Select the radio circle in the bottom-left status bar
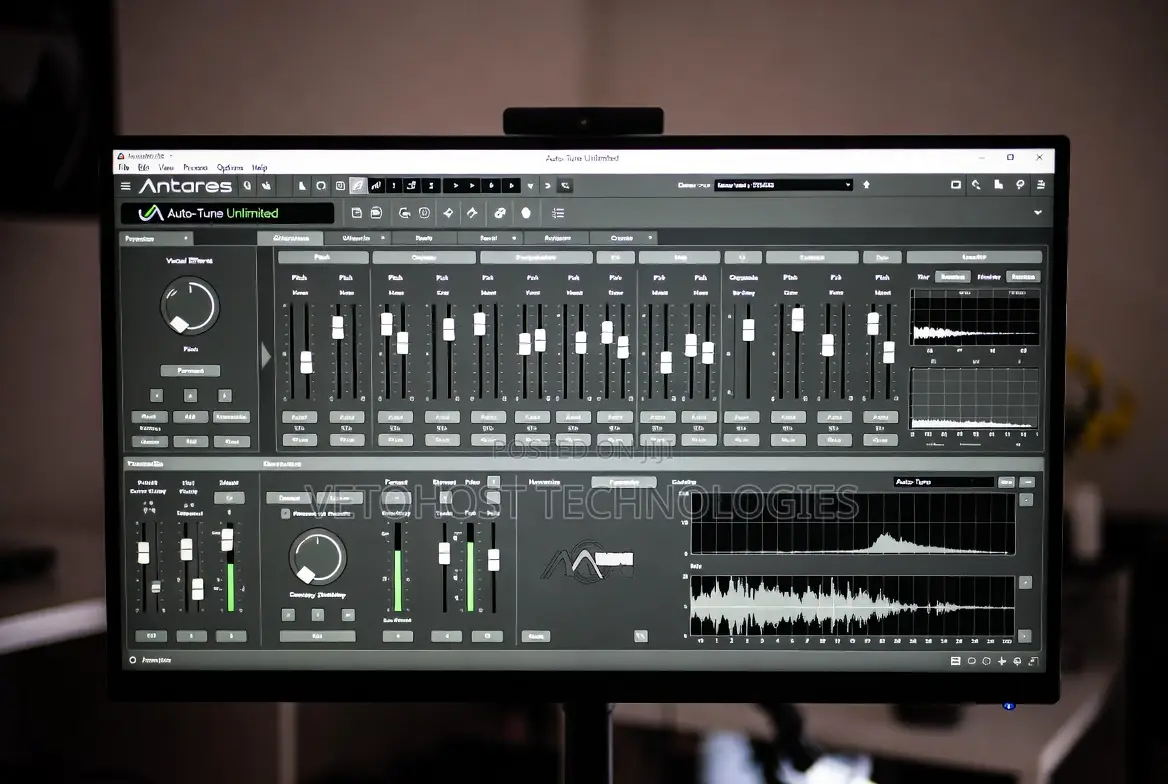This screenshot has width=1168, height=784. click(x=133, y=660)
